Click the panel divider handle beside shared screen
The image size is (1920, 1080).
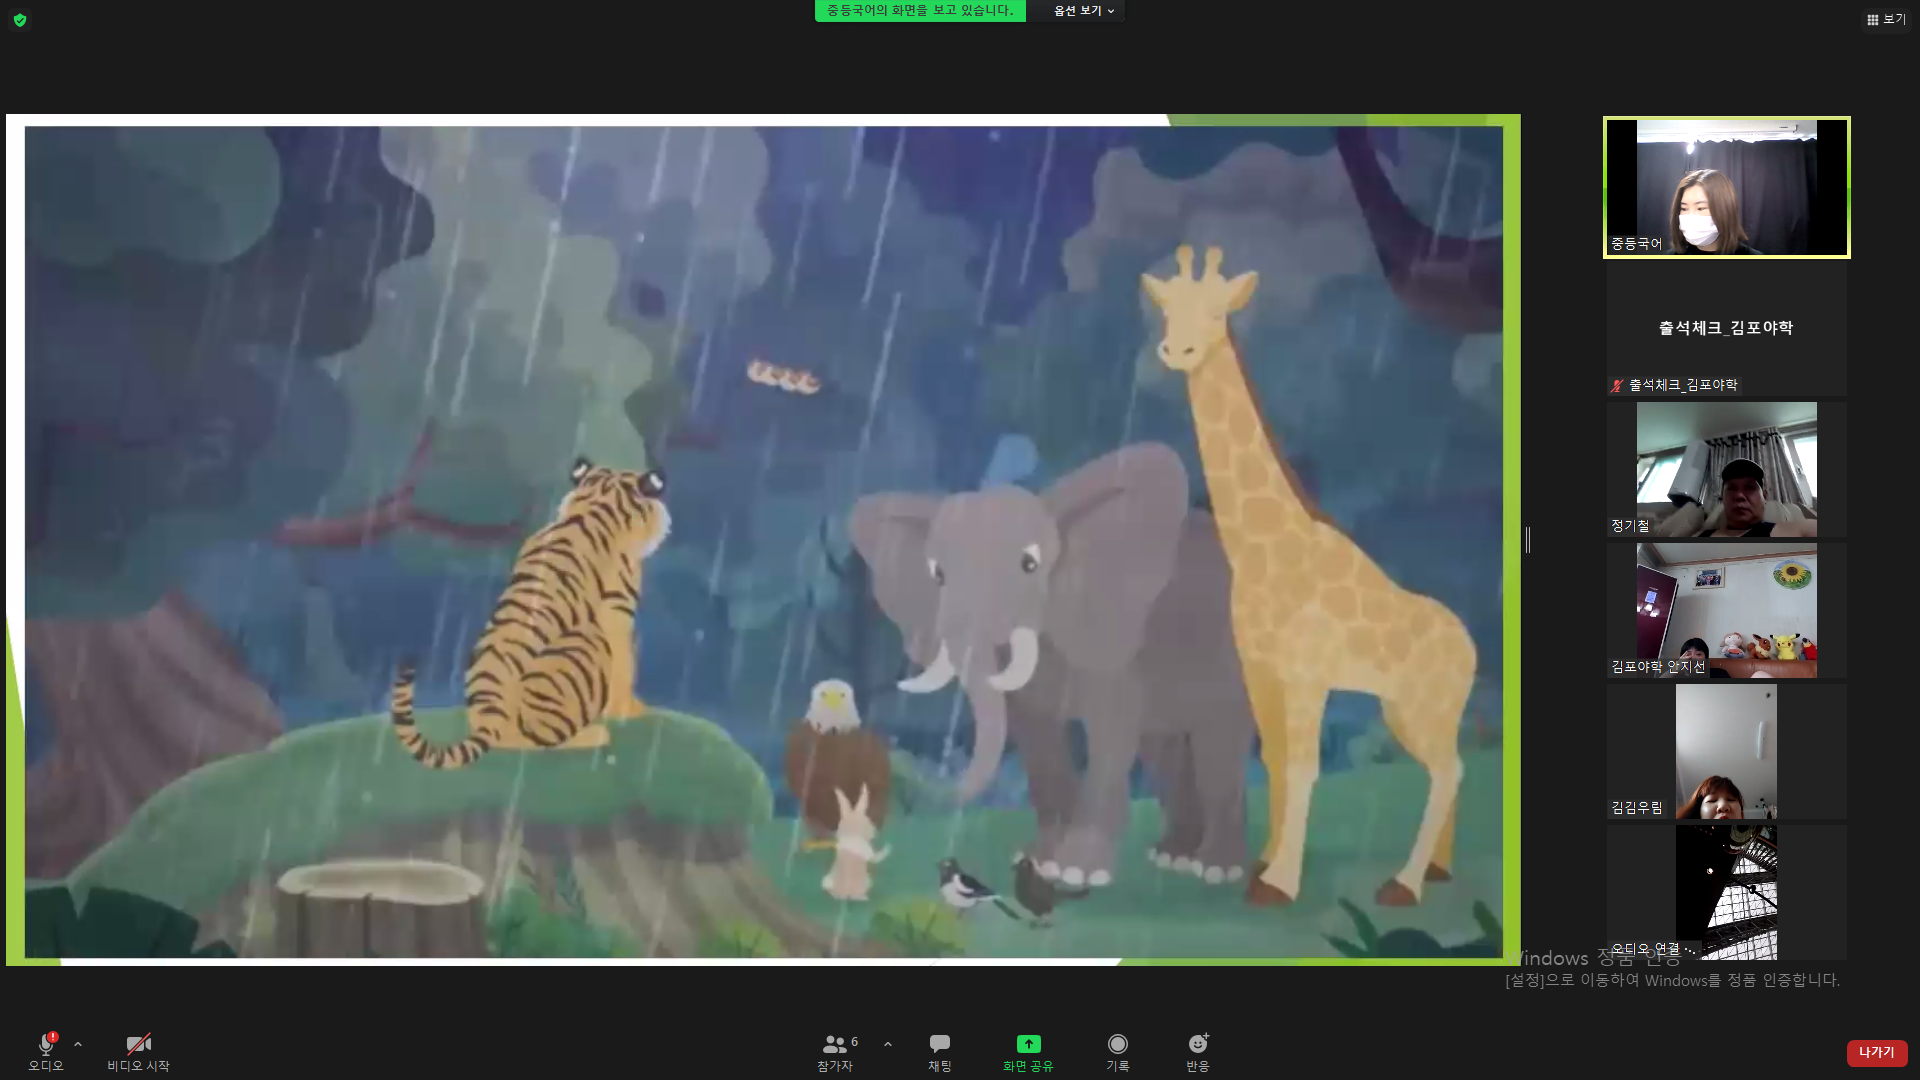point(1528,540)
